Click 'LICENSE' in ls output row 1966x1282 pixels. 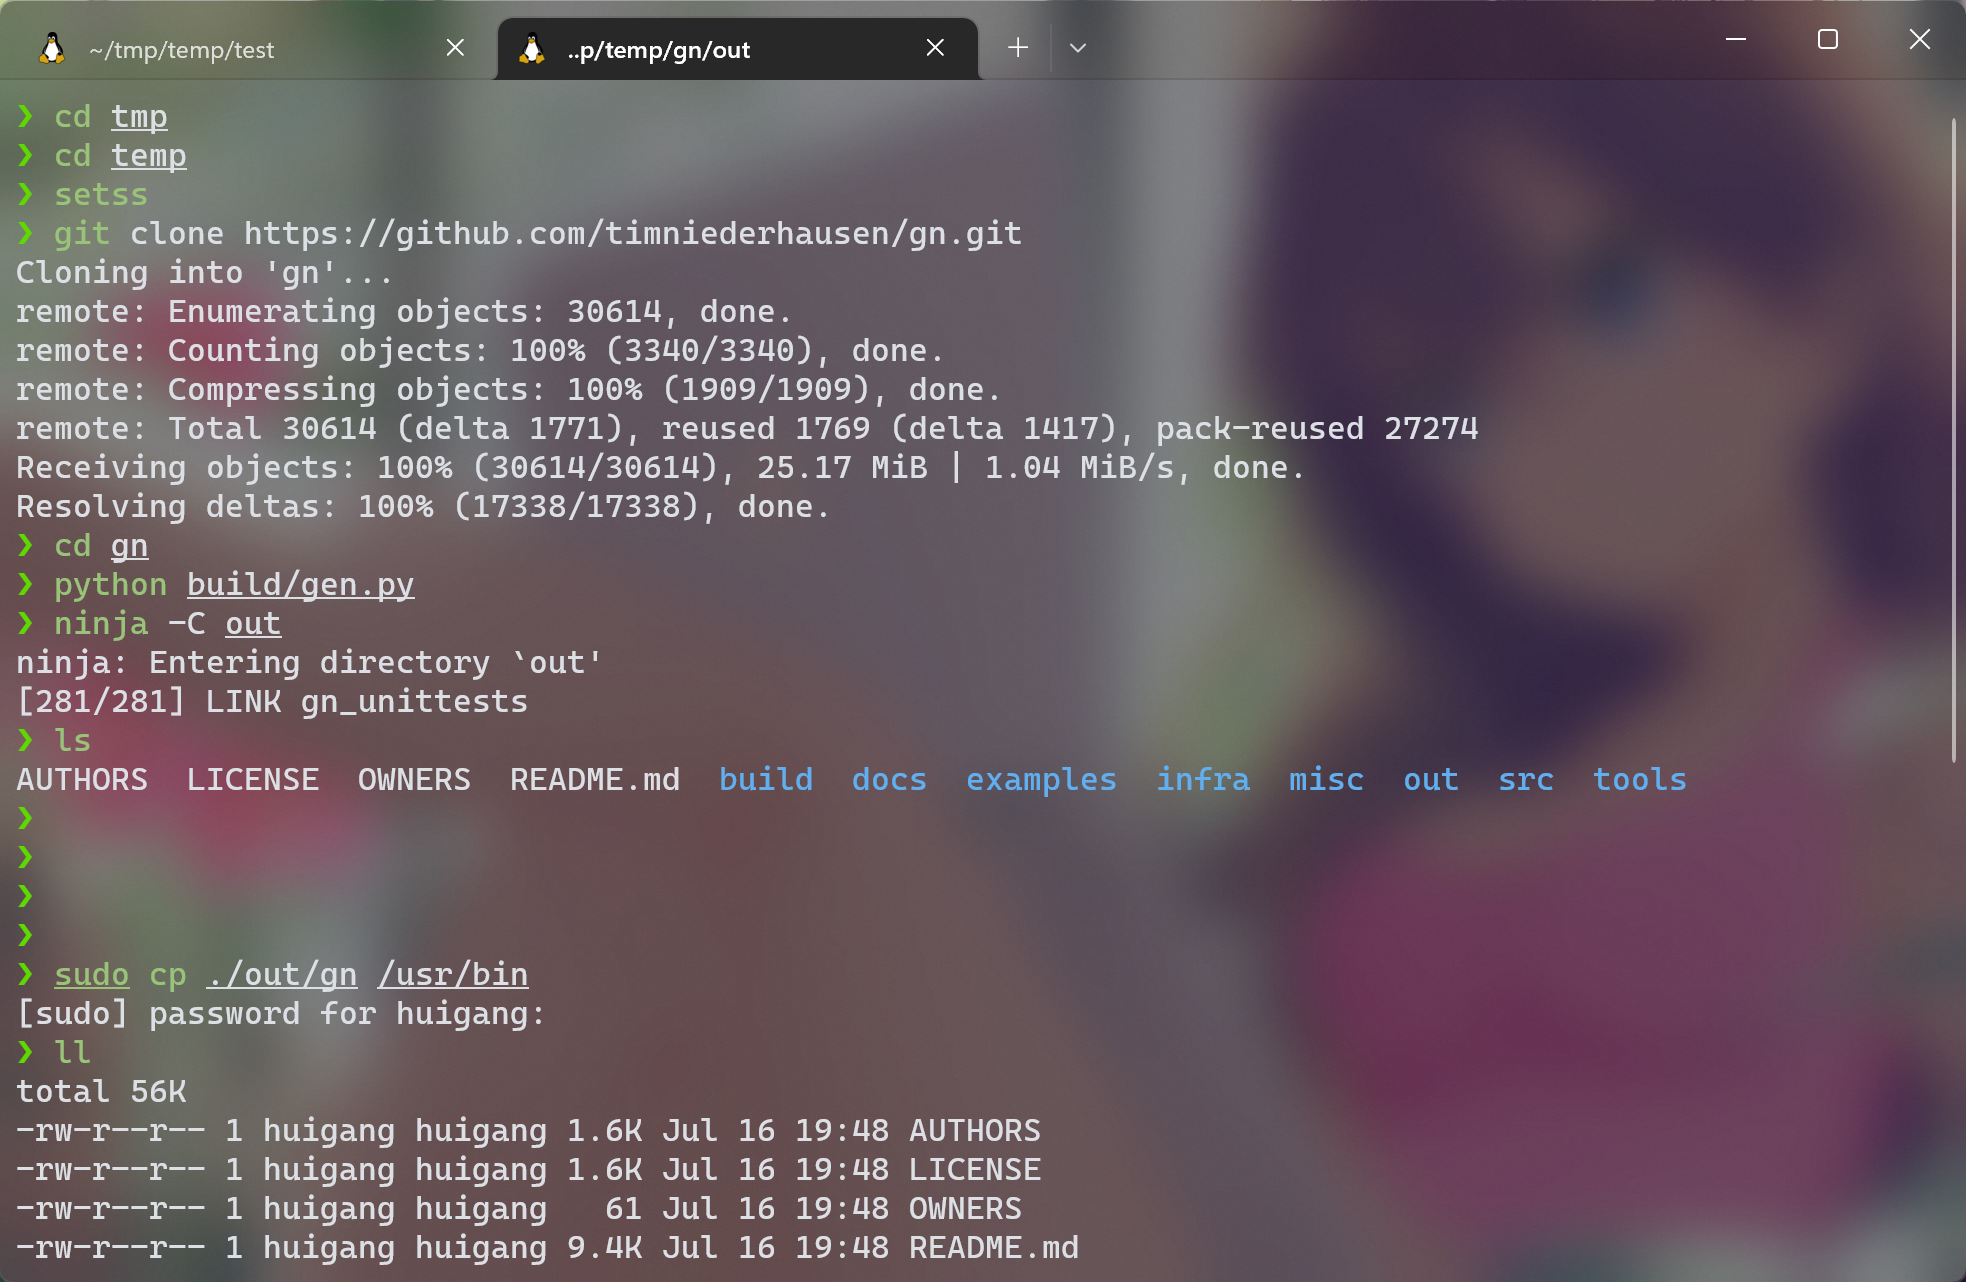(x=253, y=780)
